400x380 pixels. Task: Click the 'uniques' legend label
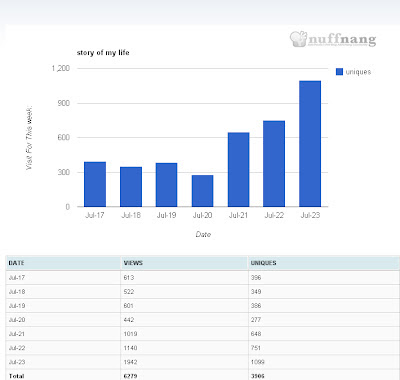point(358,72)
